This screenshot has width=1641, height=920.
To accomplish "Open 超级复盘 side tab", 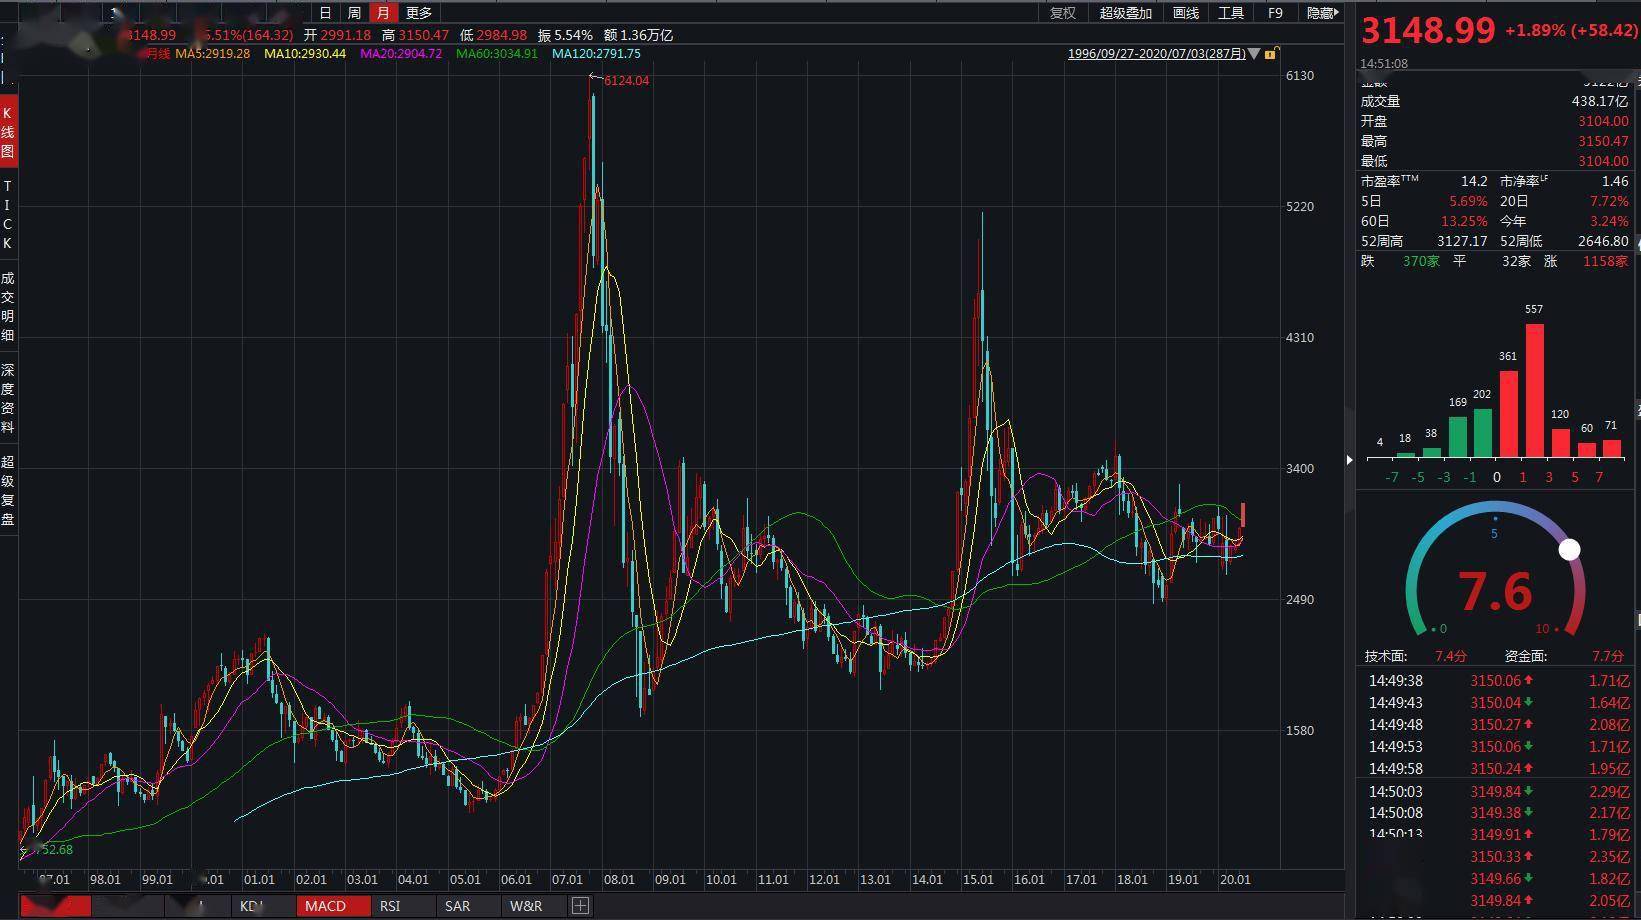I will (8, 490).
